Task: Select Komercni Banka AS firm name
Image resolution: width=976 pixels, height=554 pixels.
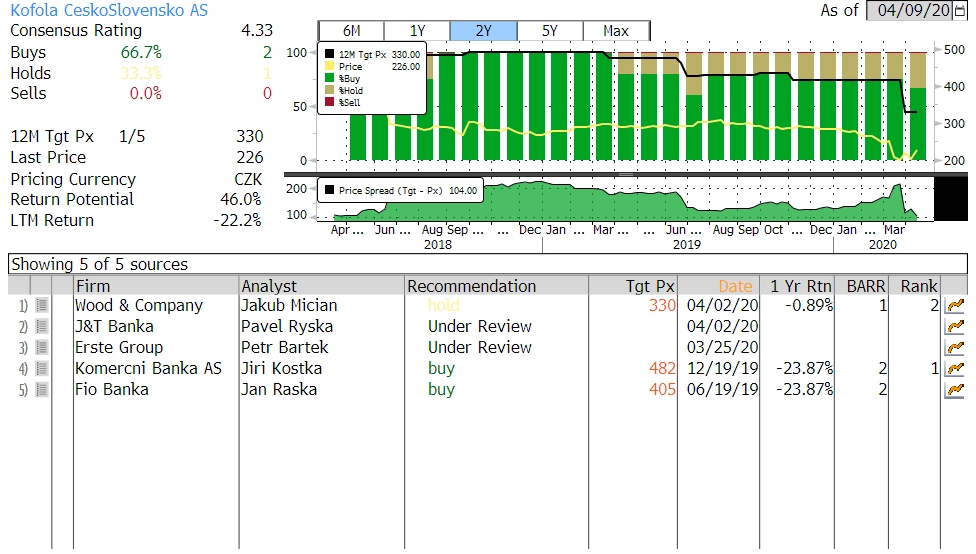Action: pos(148,369)
